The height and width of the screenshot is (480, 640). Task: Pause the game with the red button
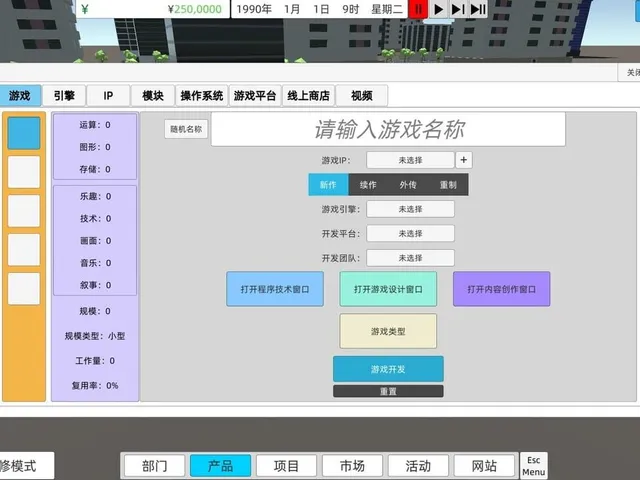coord(418,9)
